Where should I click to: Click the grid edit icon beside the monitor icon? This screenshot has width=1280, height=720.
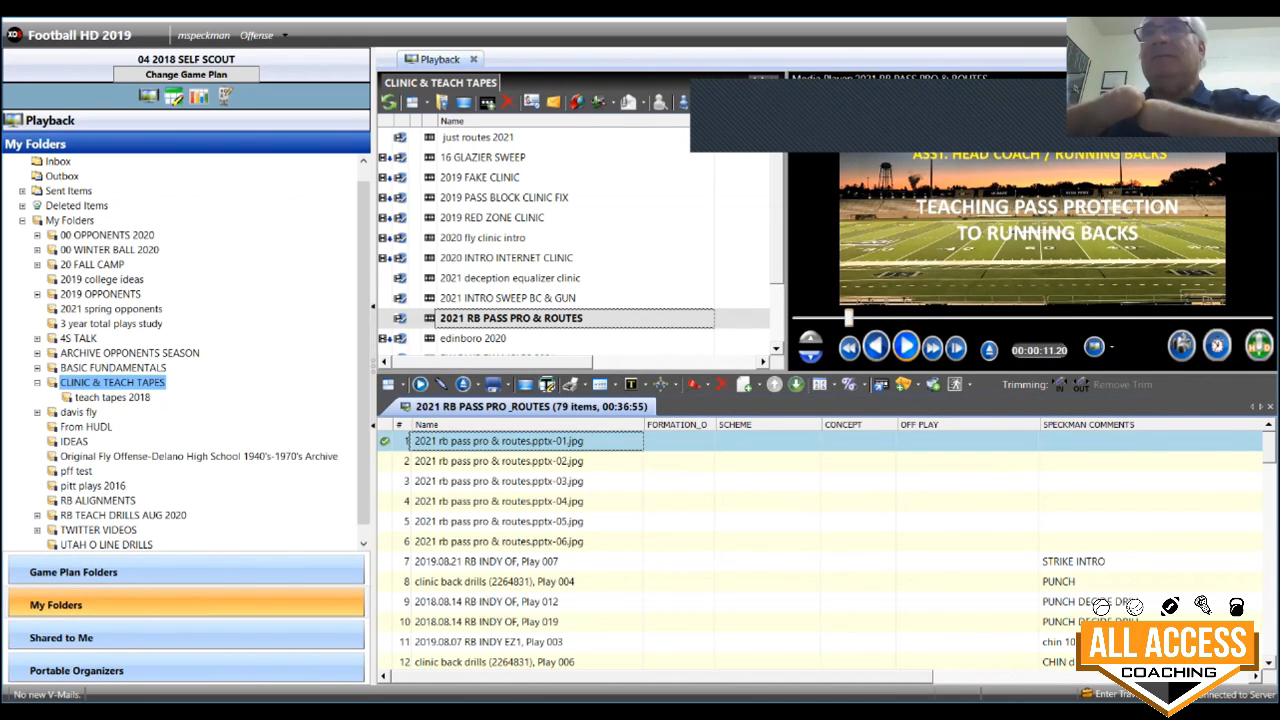point(174,96)
